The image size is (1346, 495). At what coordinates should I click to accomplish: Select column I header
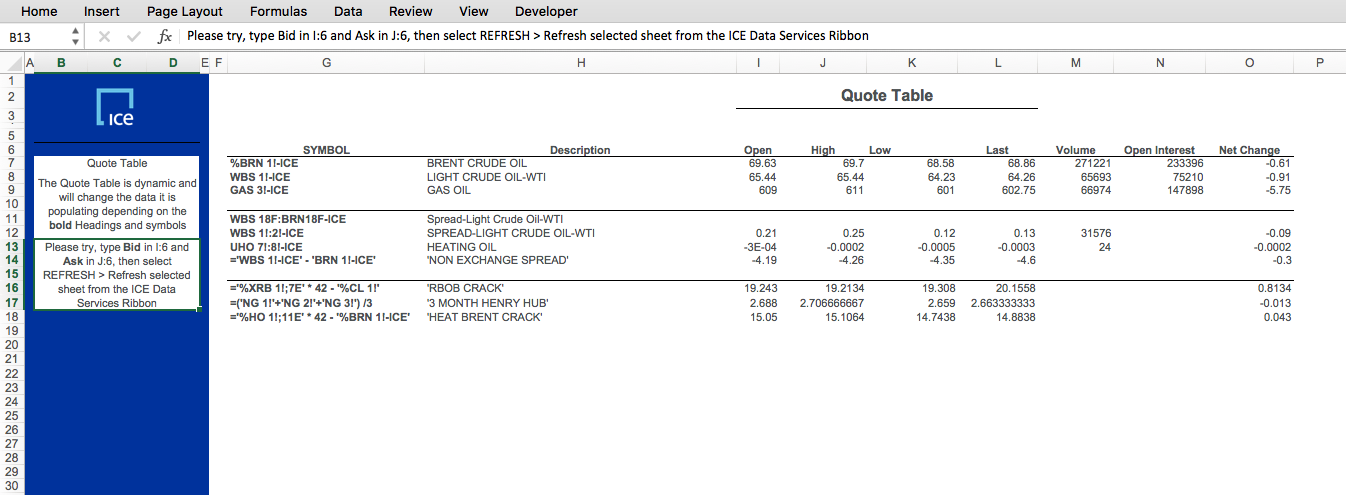coord(758,63)
